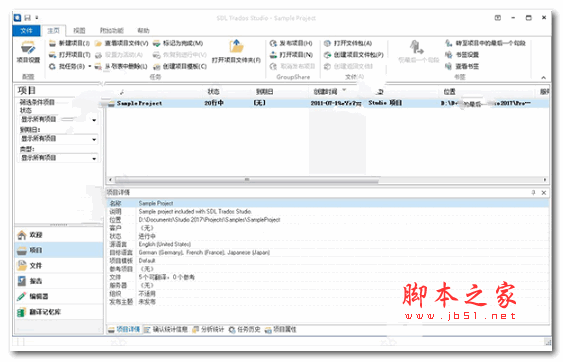Switch to the Home (主页) ribbon tab
This screenshot has height=362, width=563.
tap(53, 31)
